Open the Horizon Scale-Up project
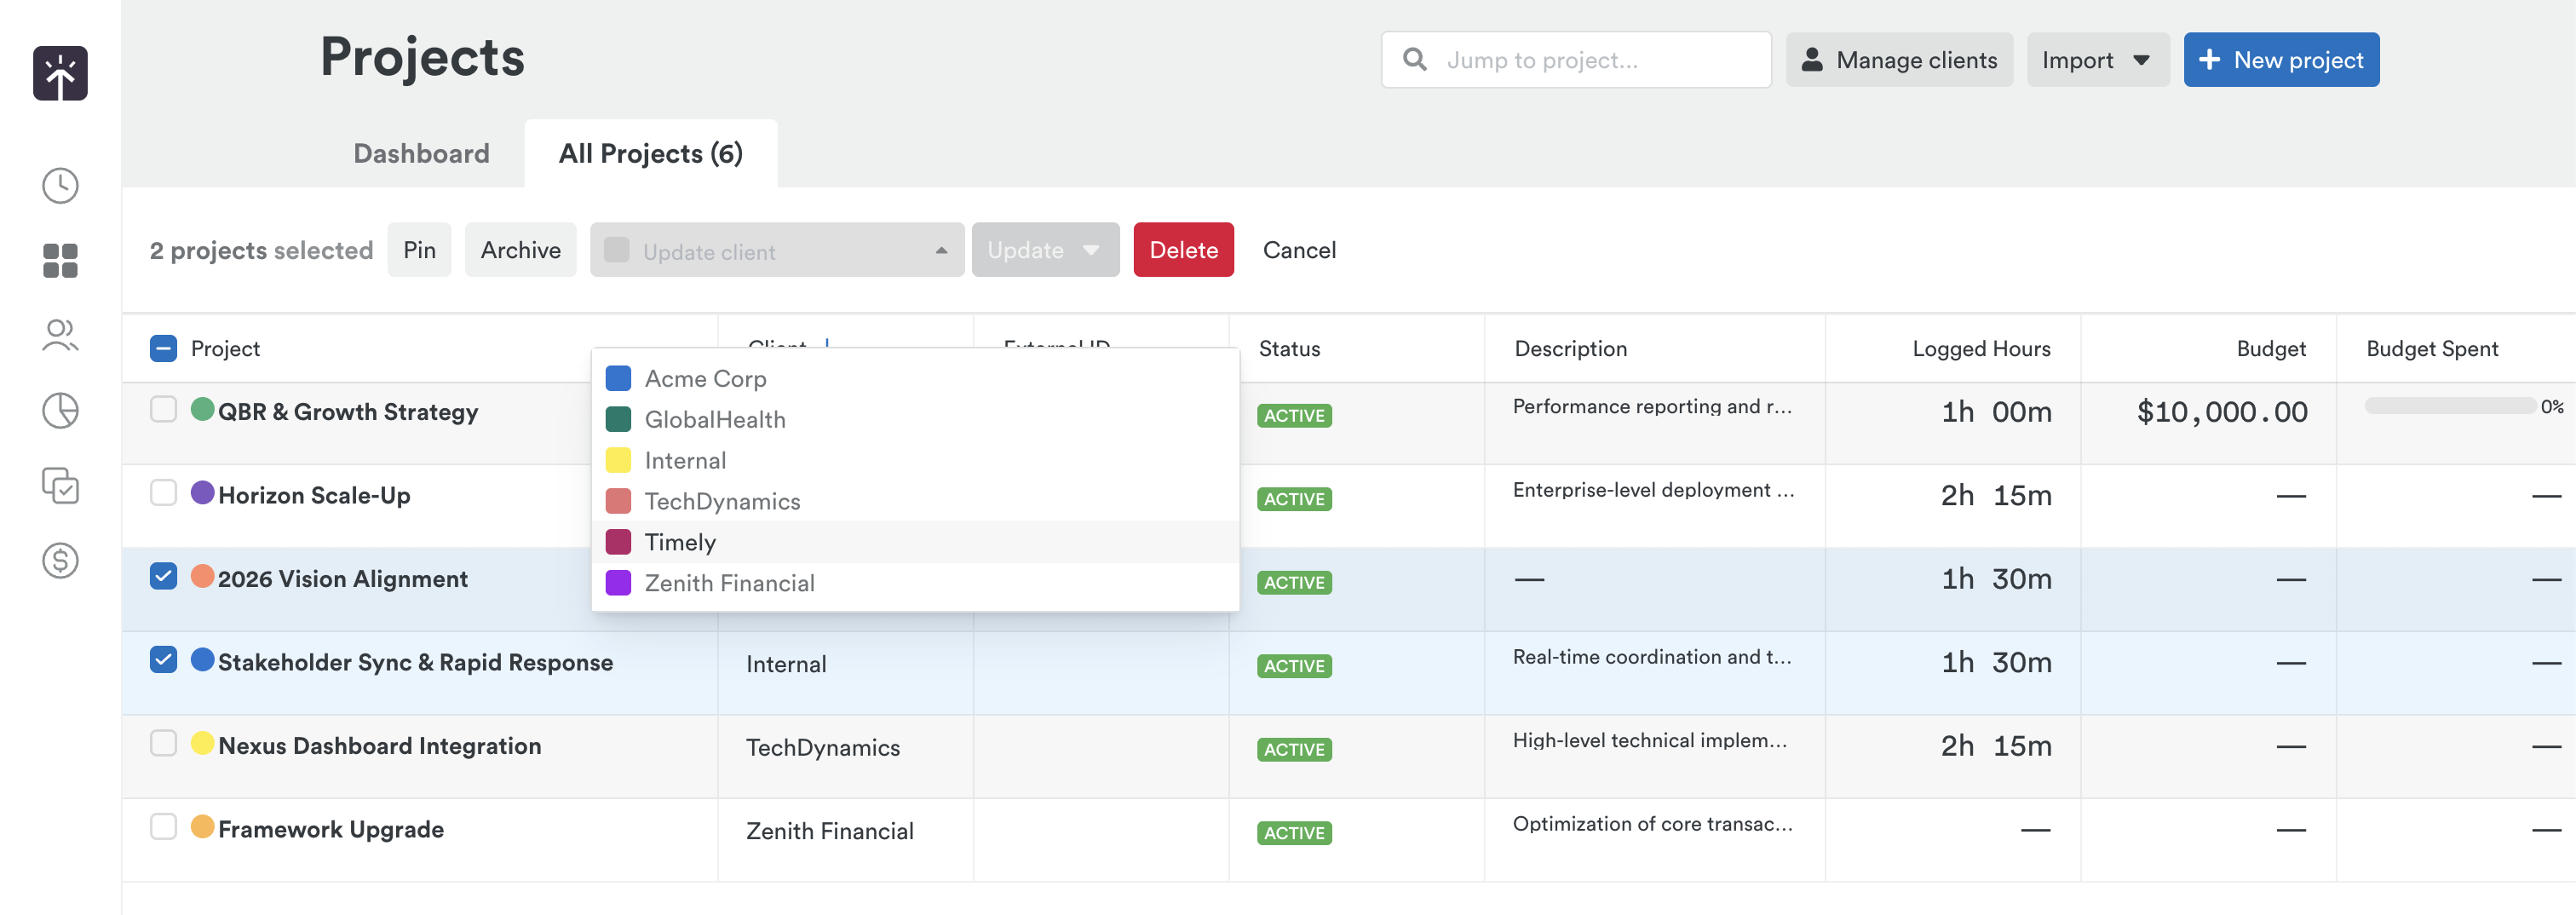 314,495
